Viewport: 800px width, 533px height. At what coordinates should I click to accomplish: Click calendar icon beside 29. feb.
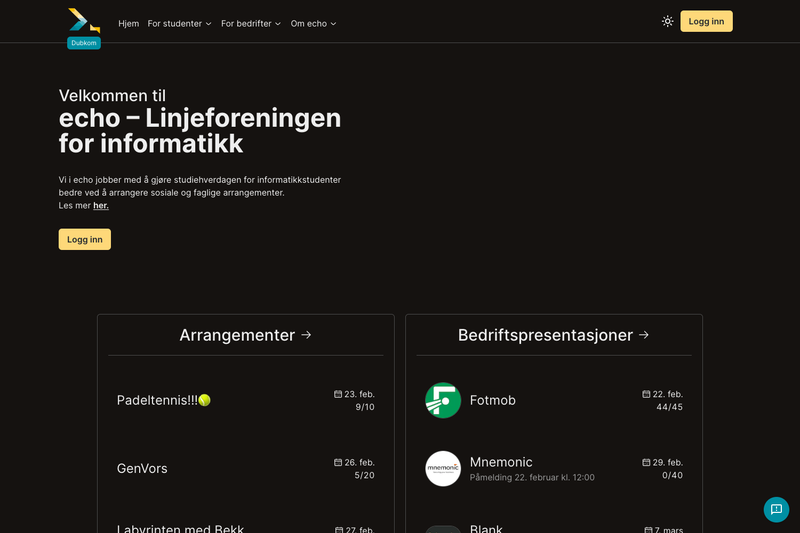tap(646, 462)
